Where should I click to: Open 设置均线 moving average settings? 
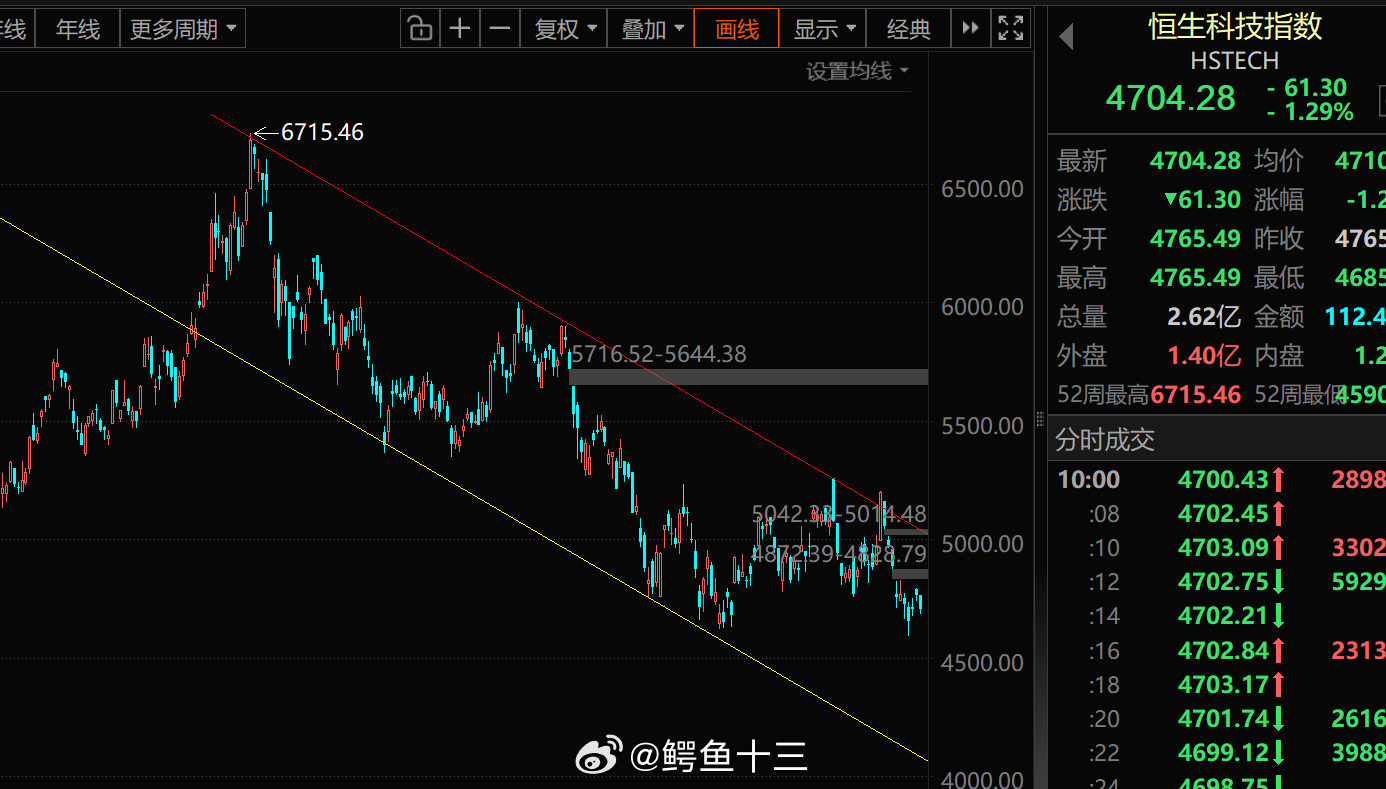pos(858,71)
